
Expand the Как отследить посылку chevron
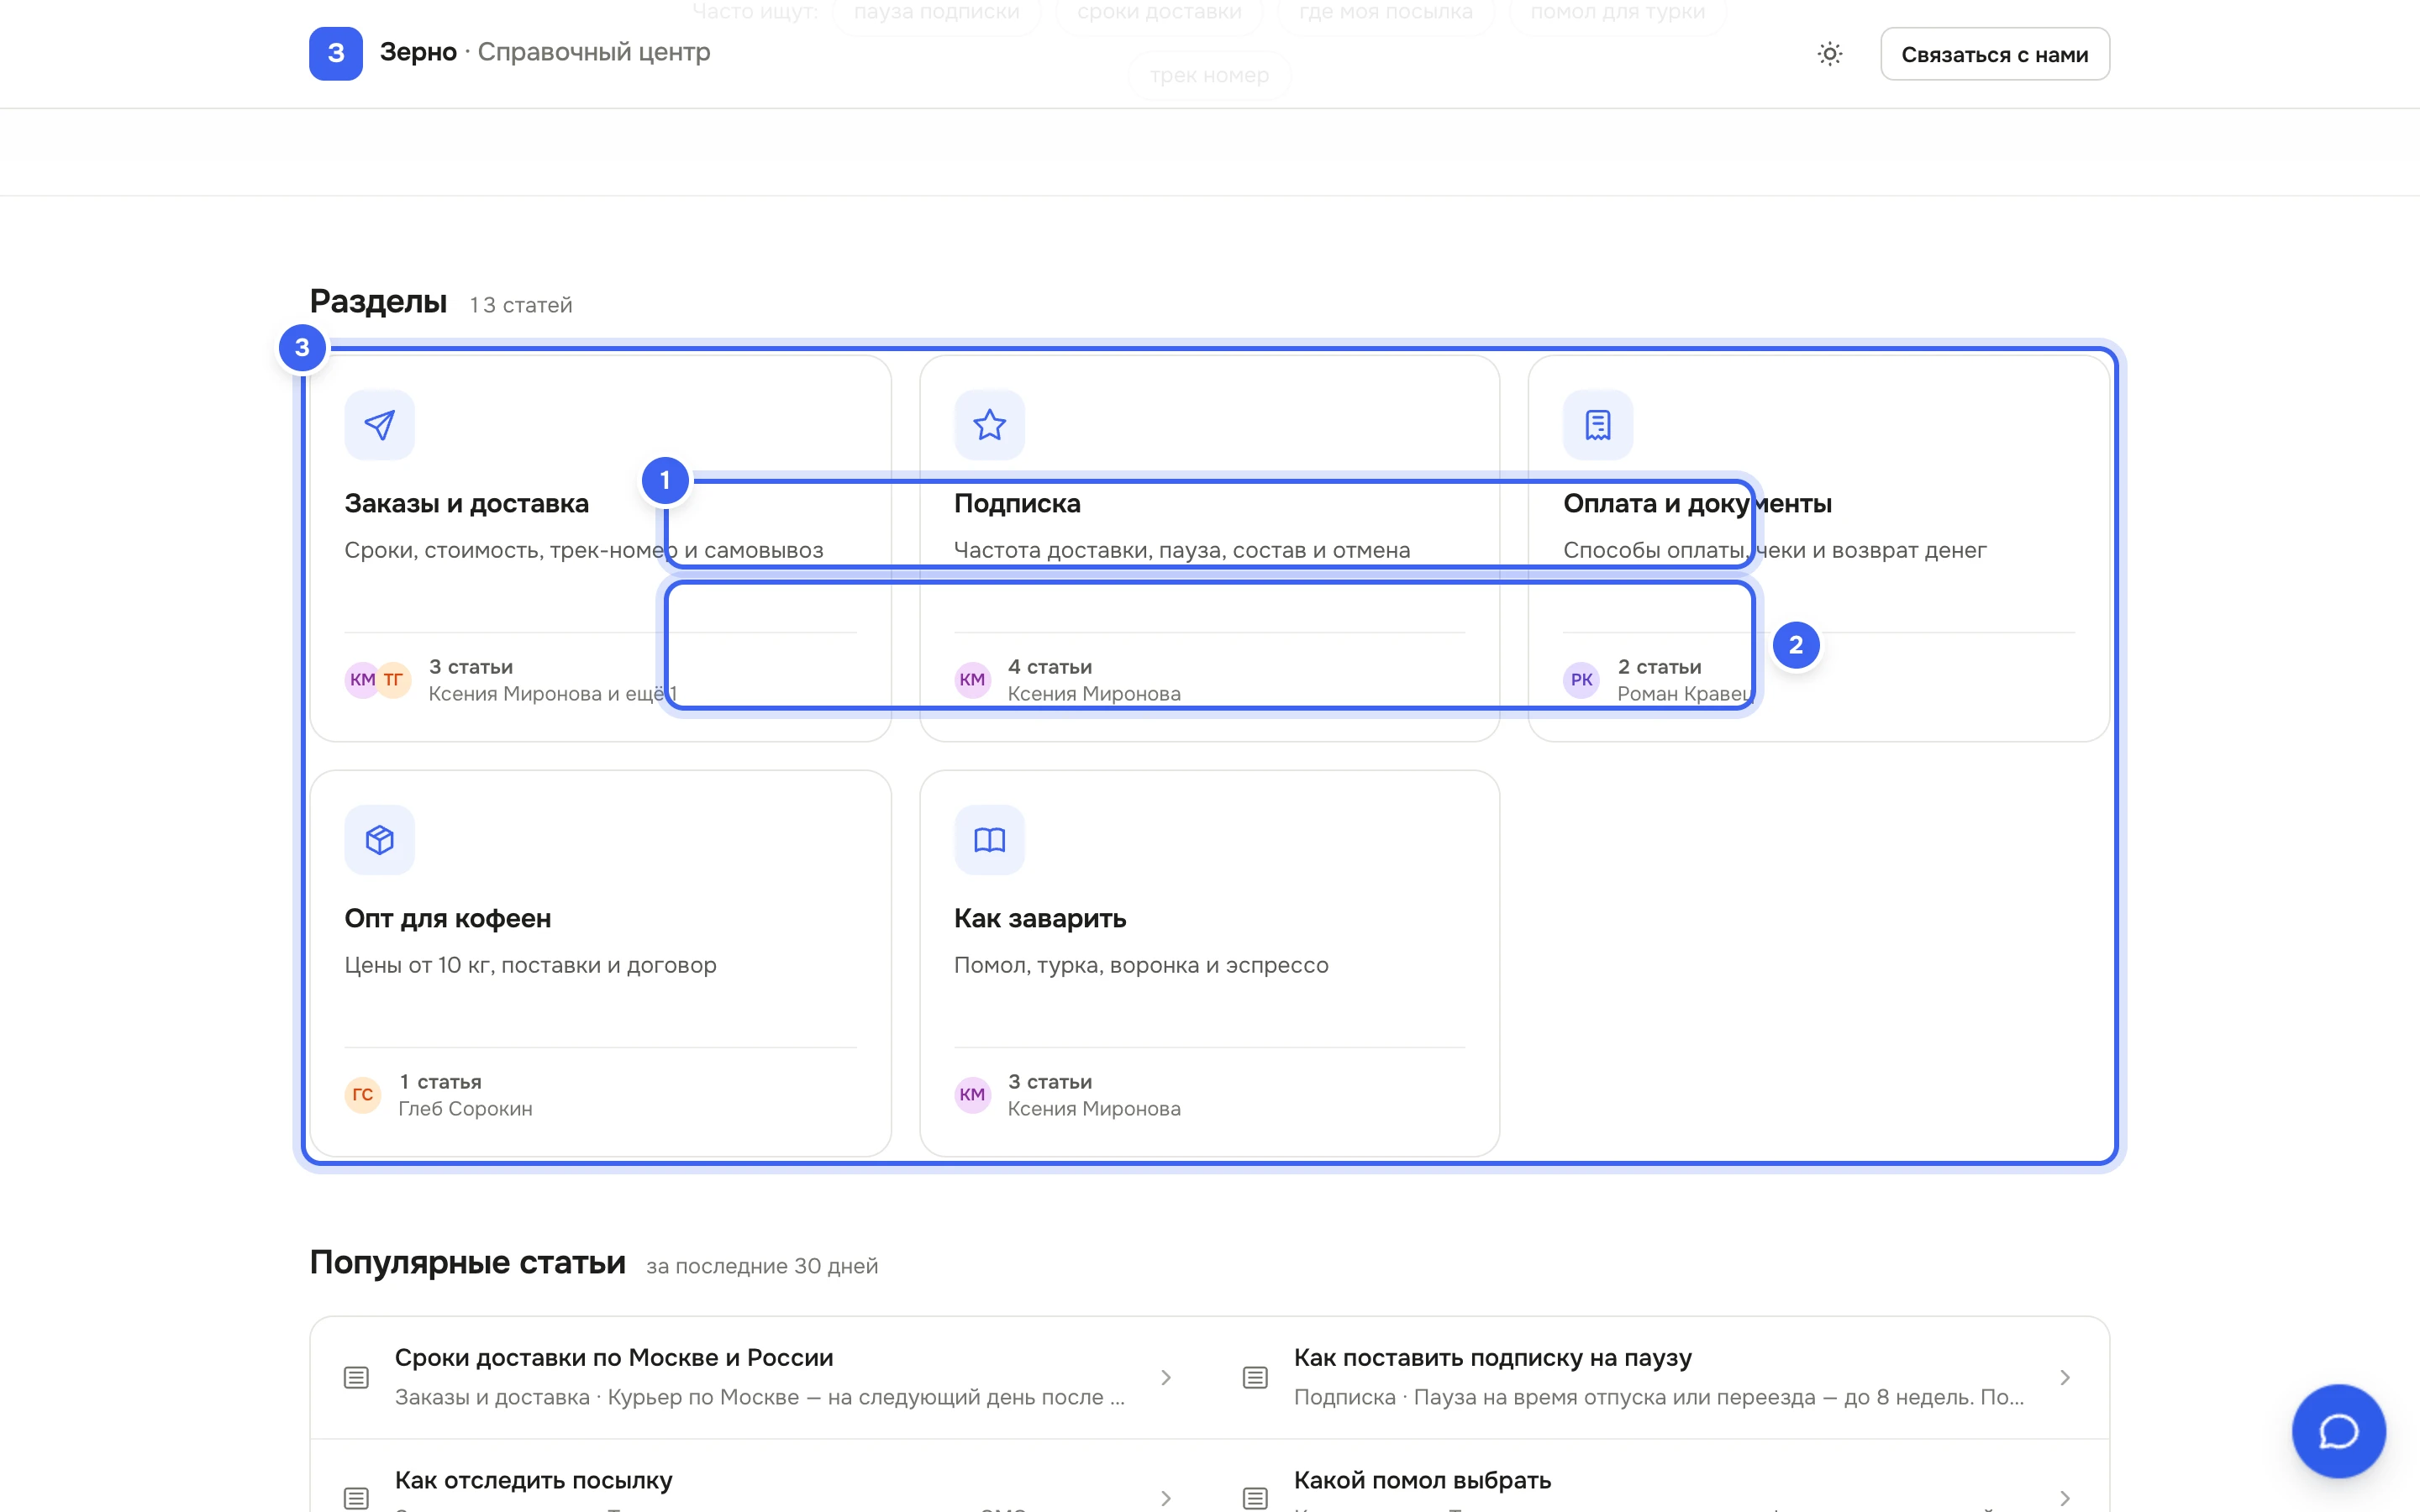1165,1498
